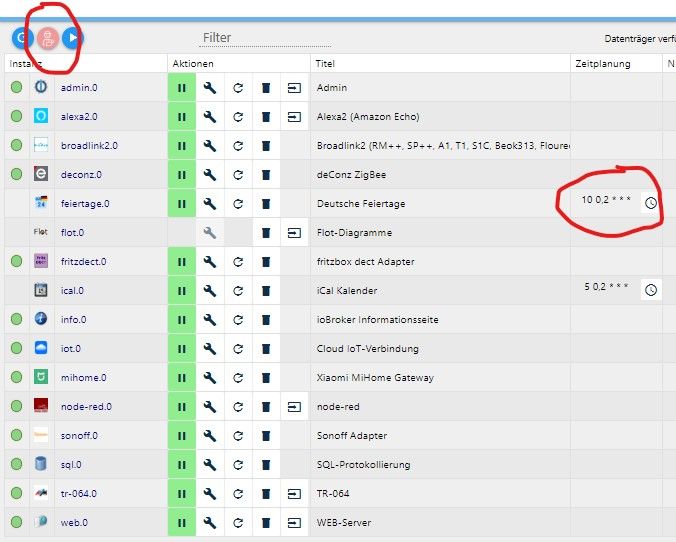Select the broadlink2.0 instance name
676x542 pixels.
89,146
